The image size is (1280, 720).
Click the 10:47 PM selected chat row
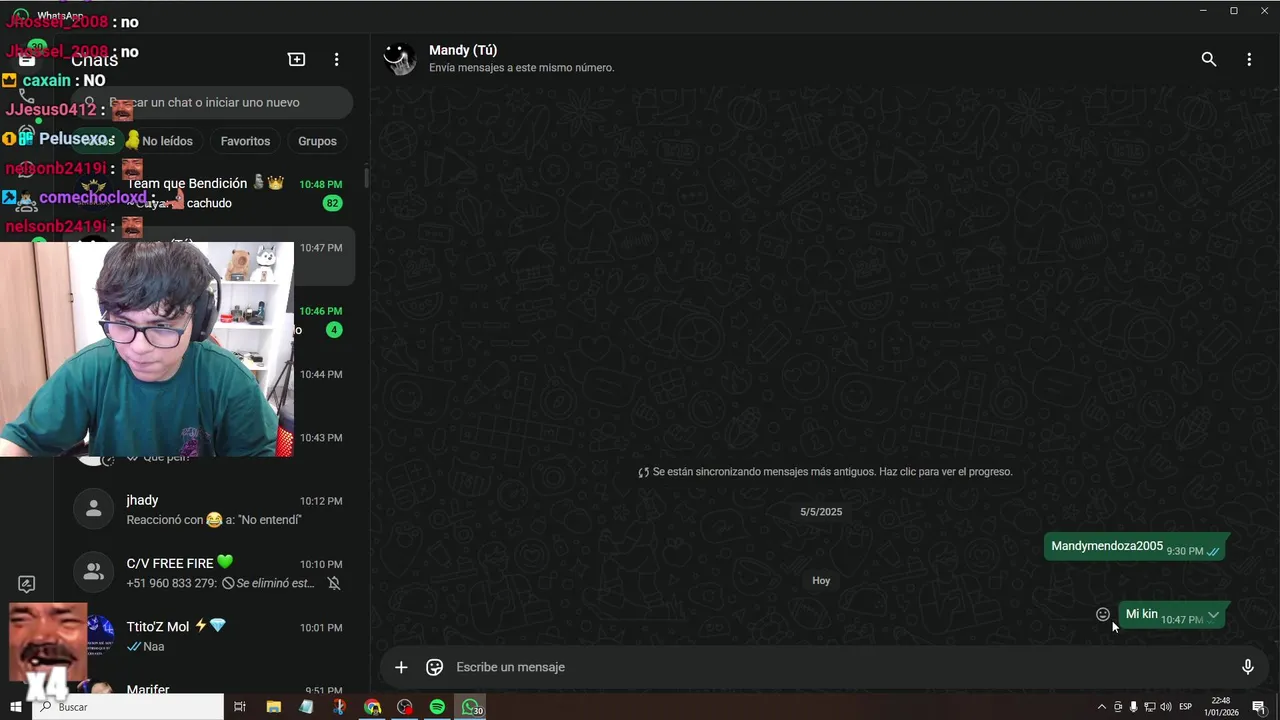point(208,257)
